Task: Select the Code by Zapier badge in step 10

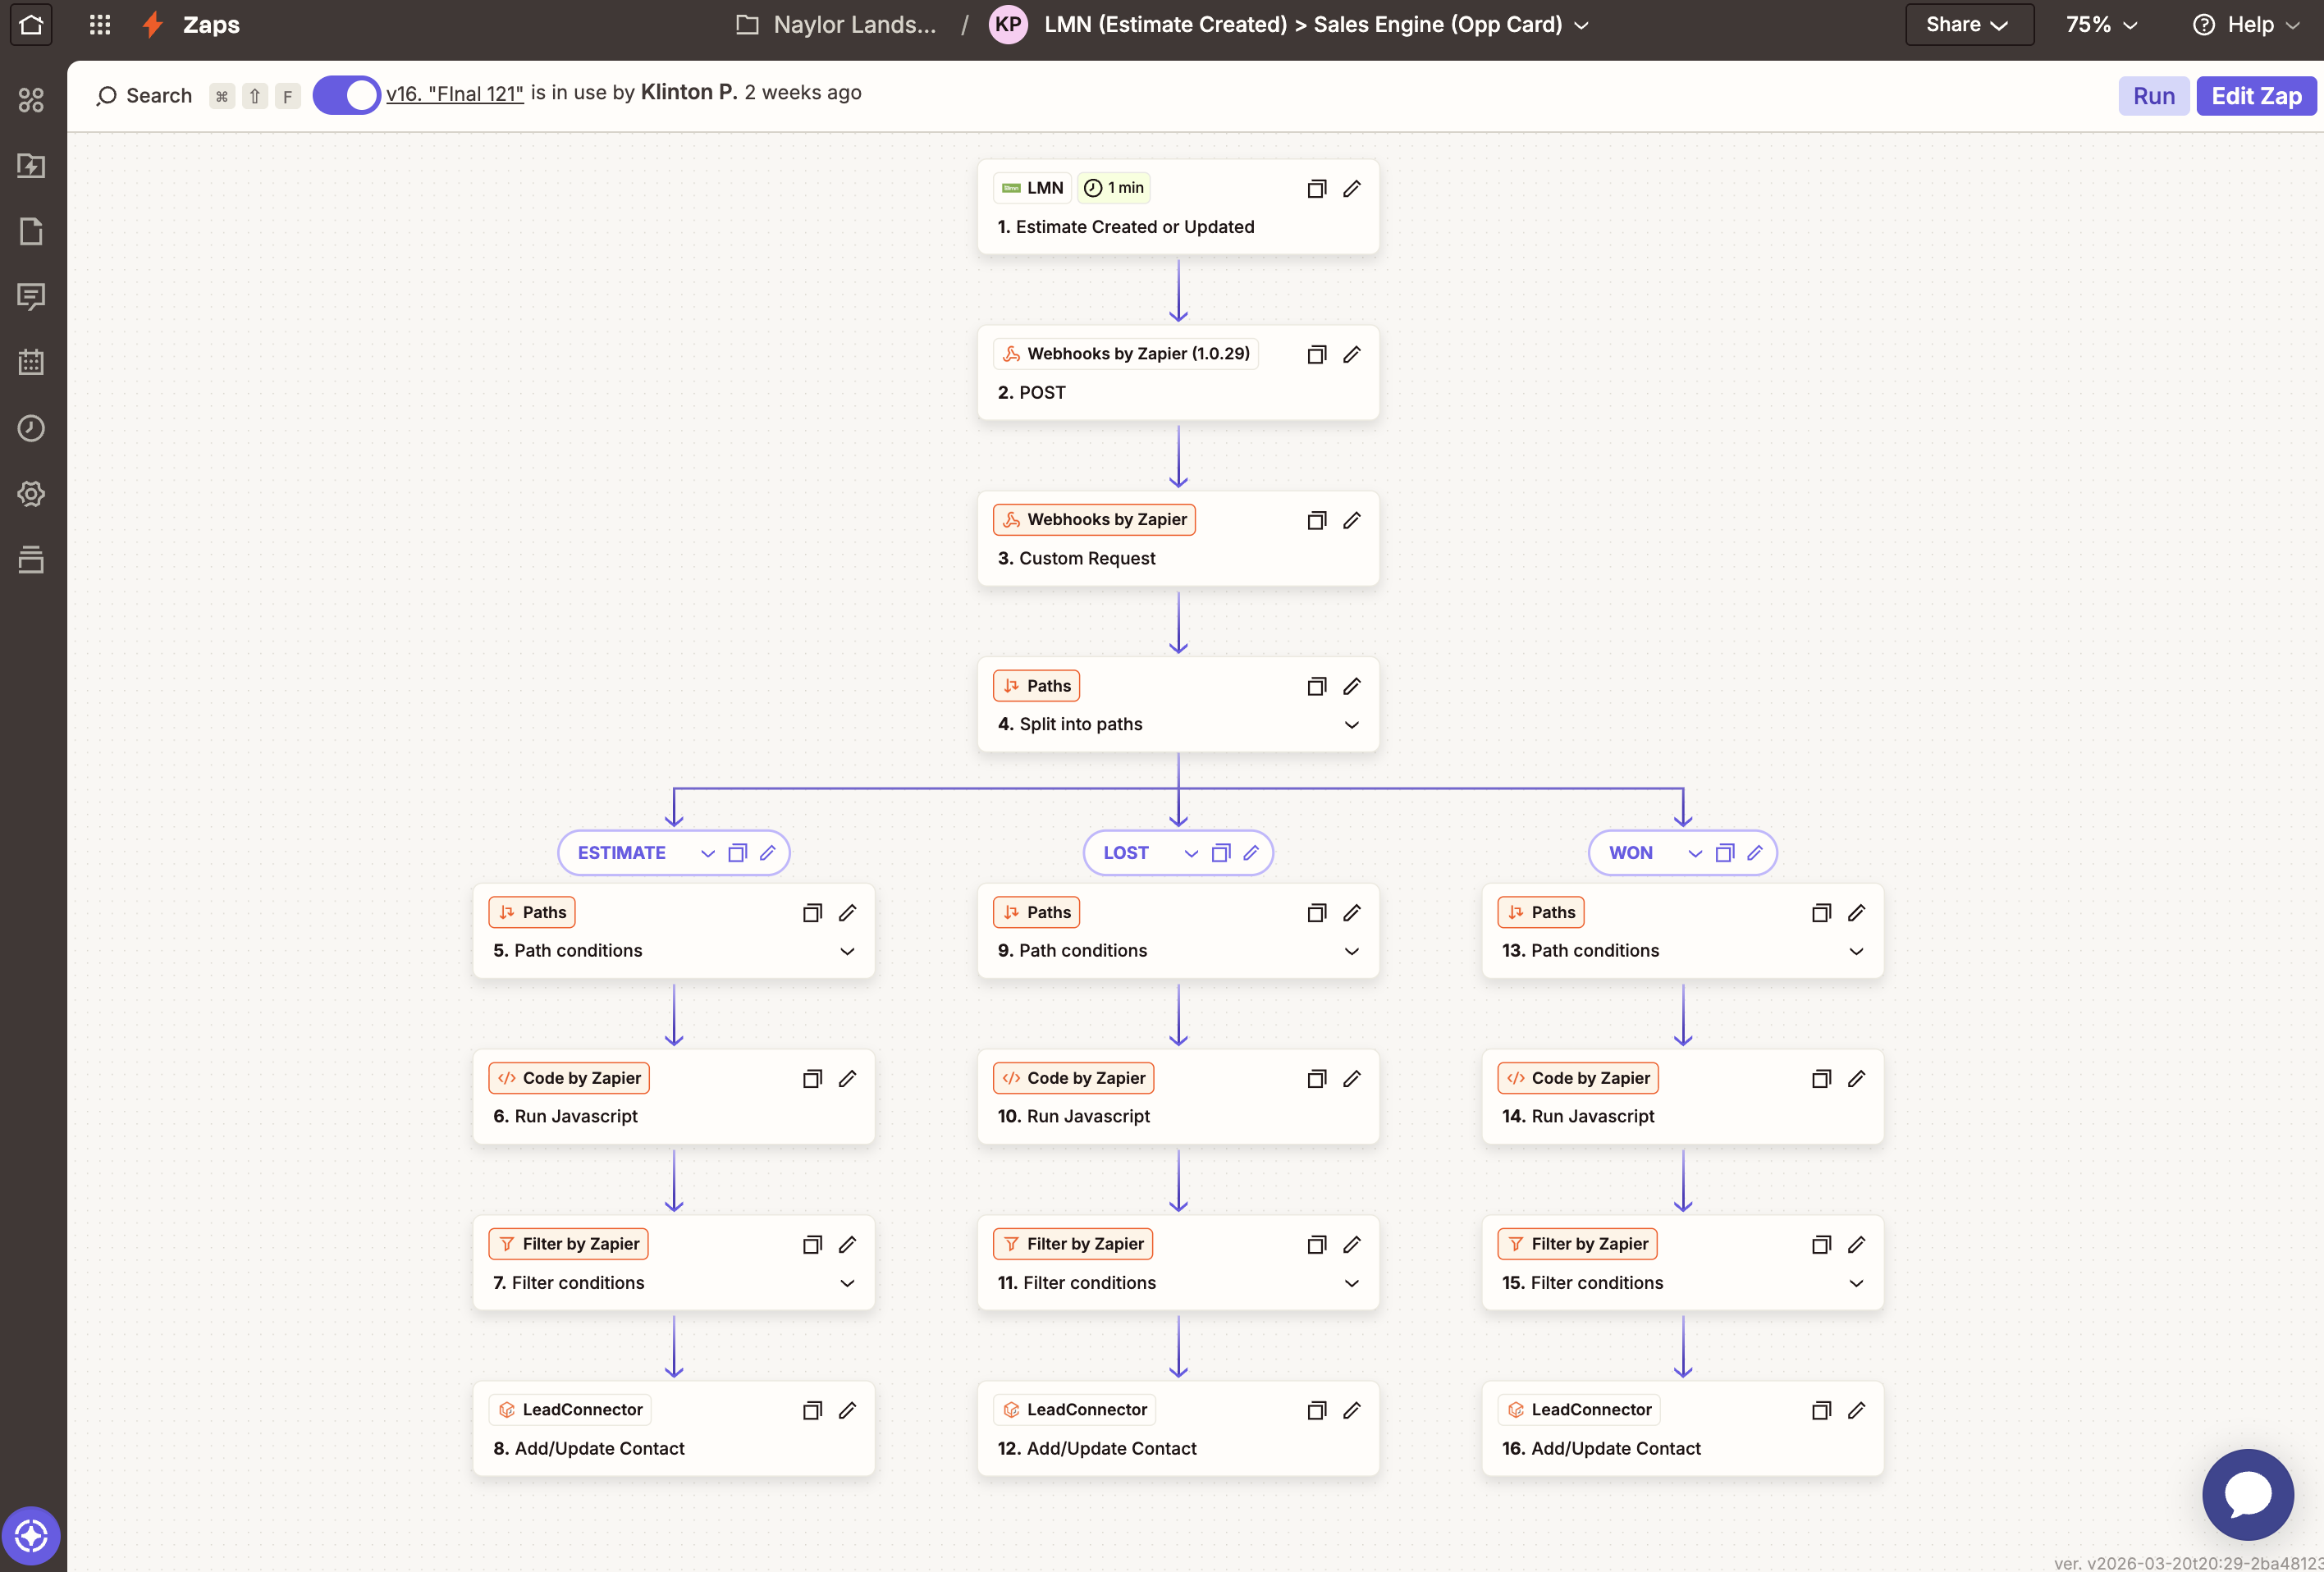Action: click(x=1074, y=1078)
